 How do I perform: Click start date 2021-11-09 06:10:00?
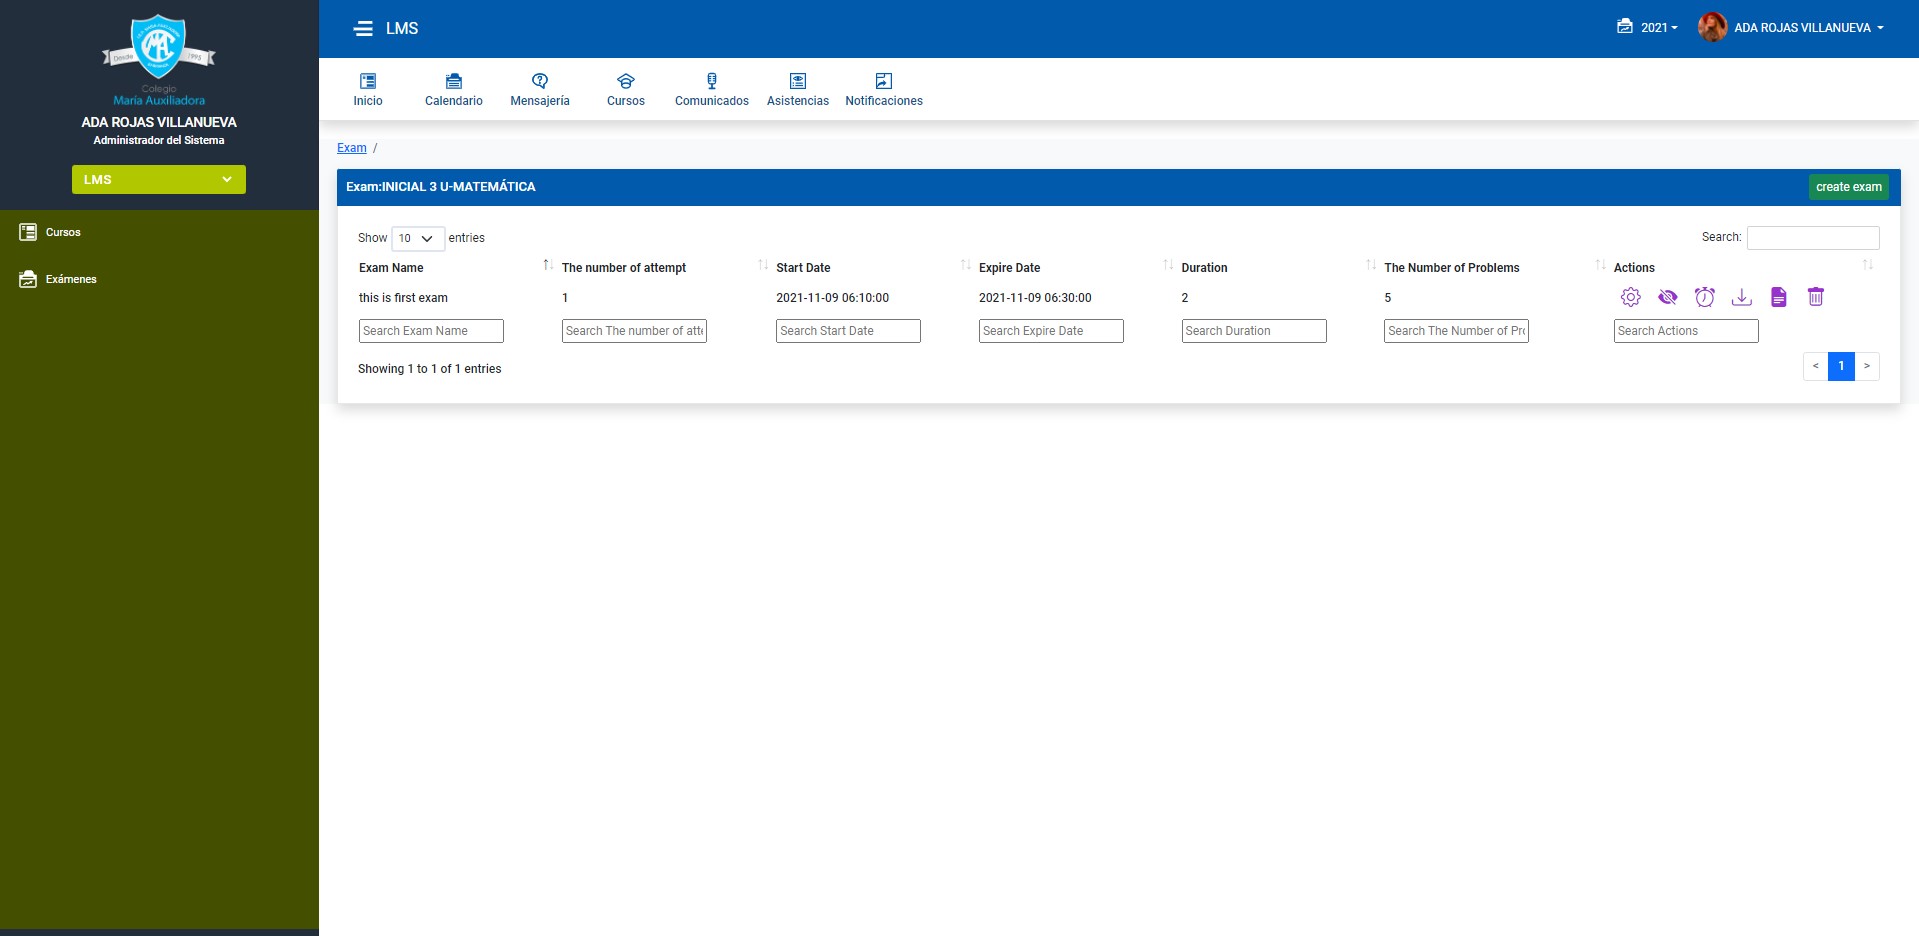[x=832, y=298]
